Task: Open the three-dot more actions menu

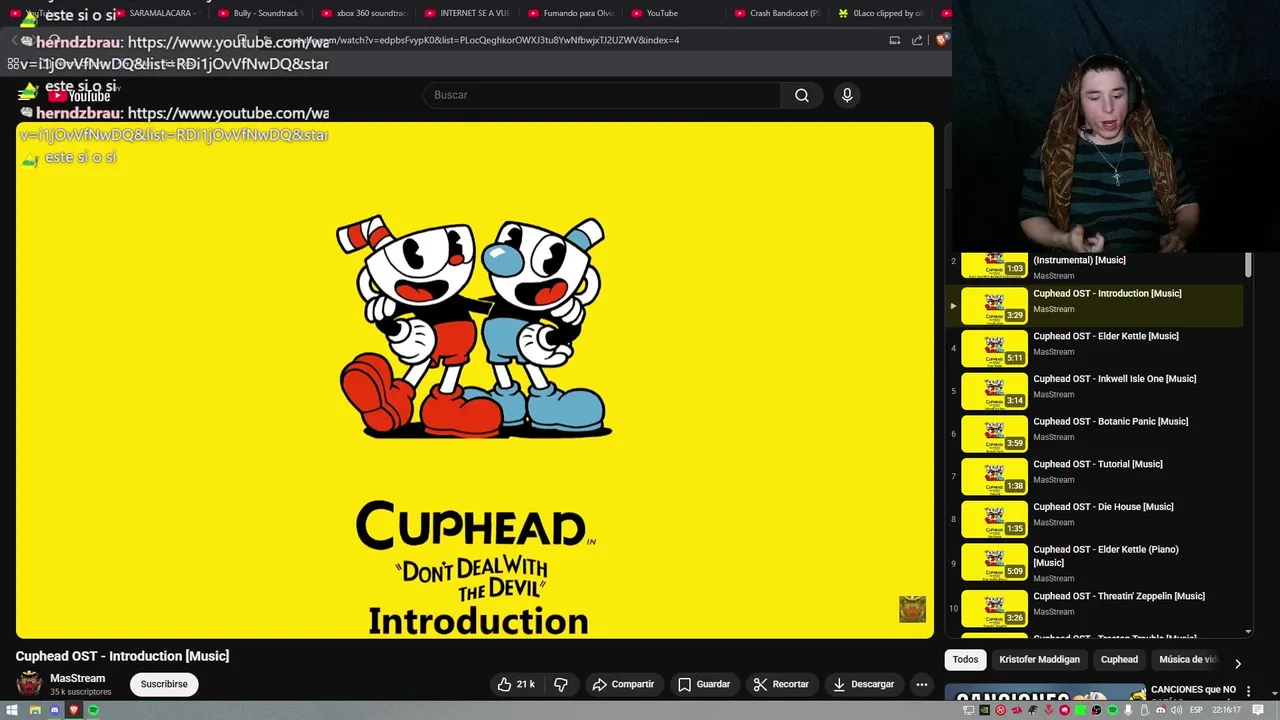Action: point(922,684)
